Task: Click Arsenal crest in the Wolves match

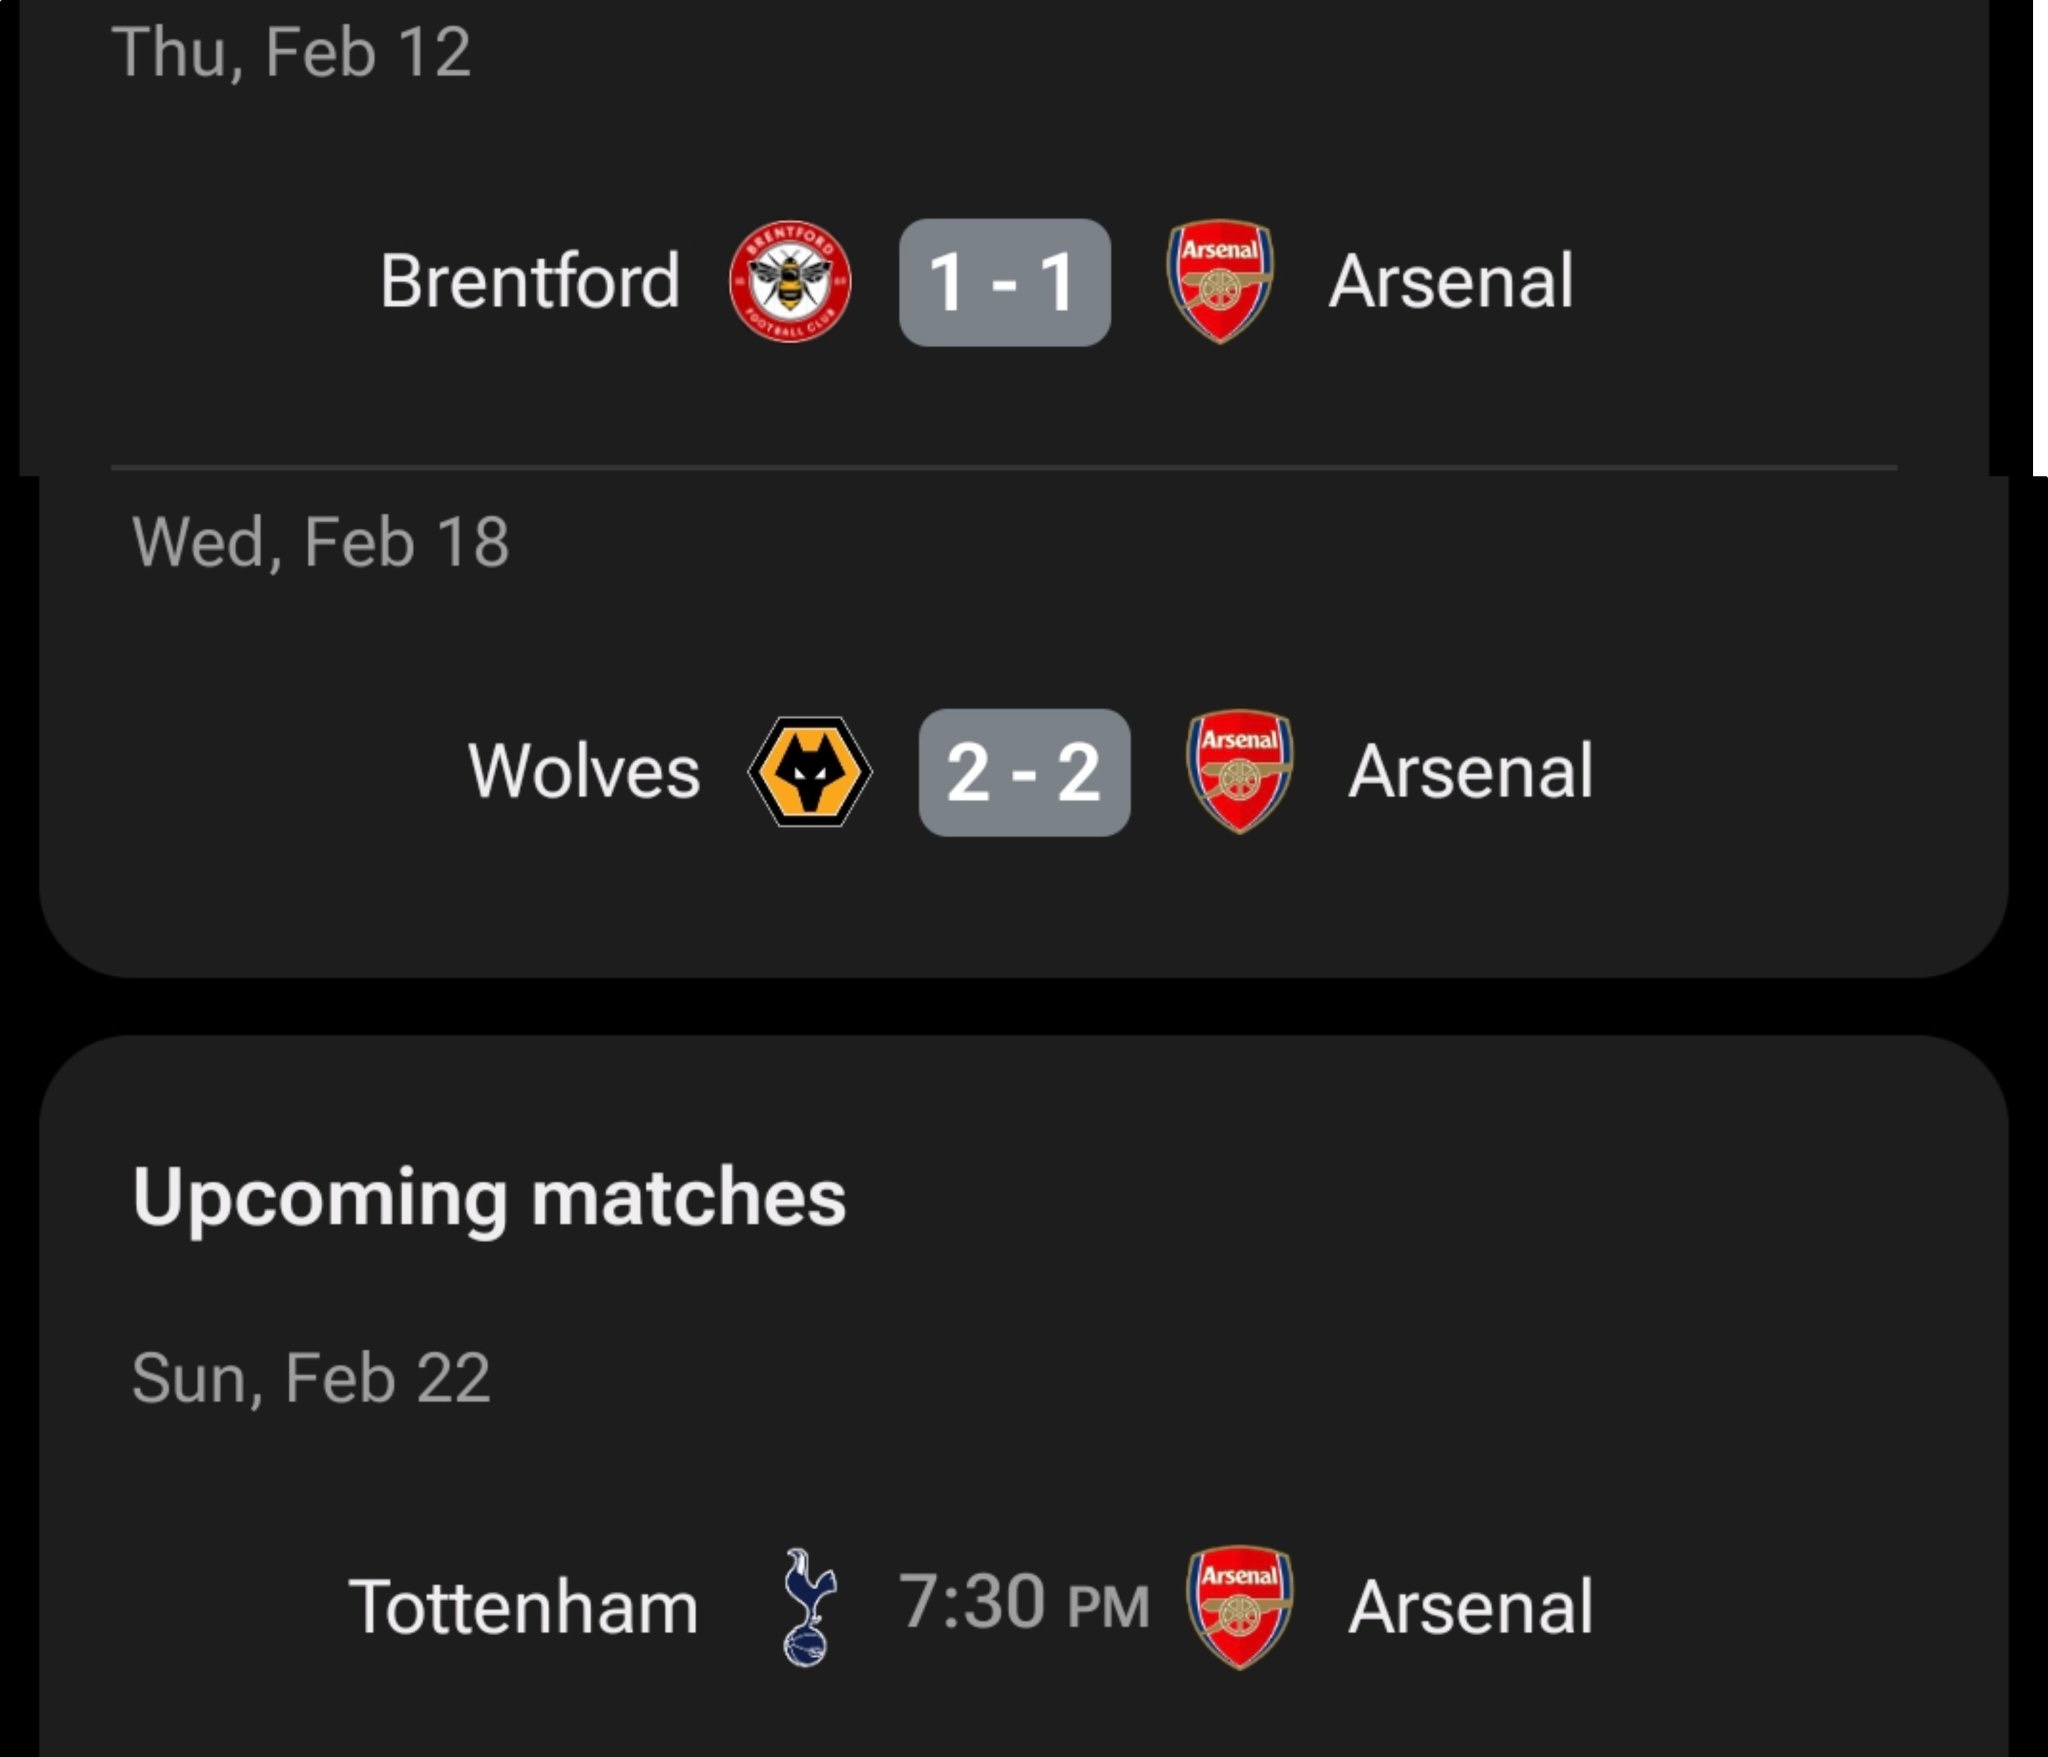Action: pos(1240,771)
